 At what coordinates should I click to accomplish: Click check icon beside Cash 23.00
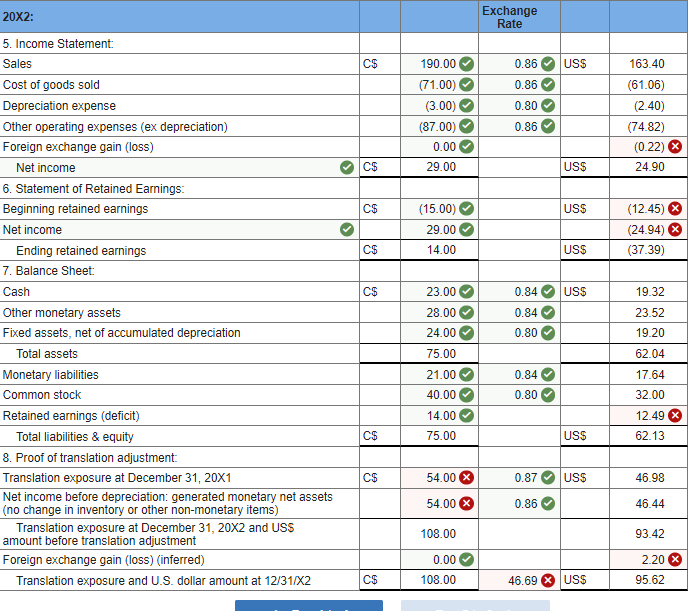466,292
